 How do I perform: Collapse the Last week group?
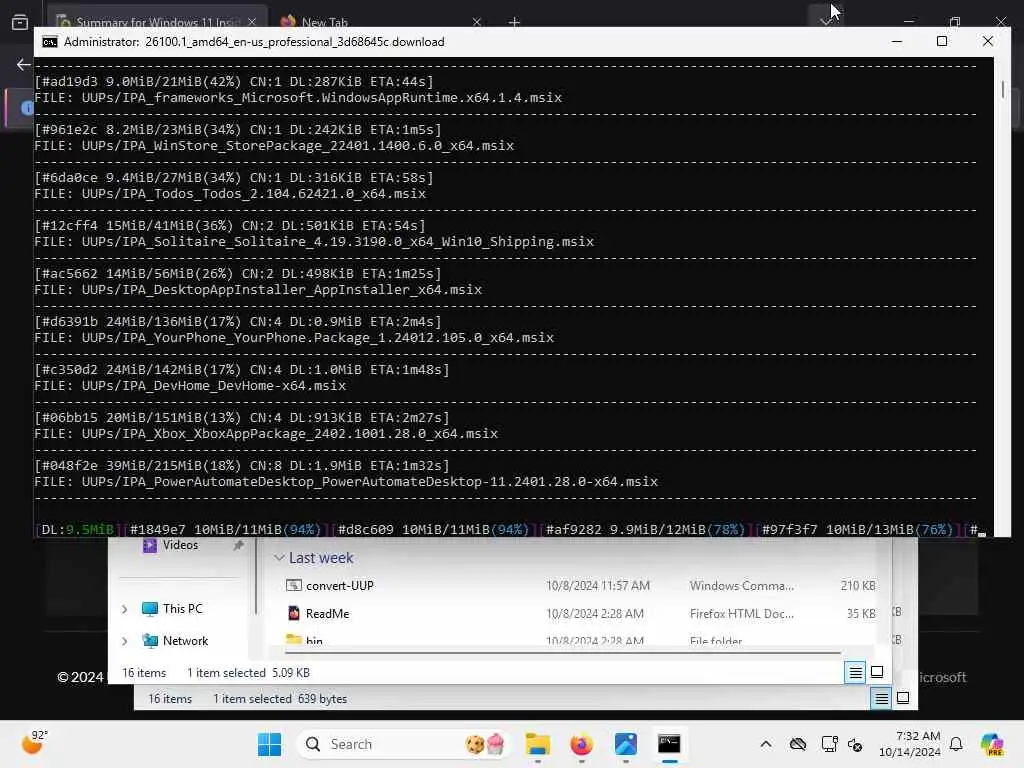click(x=279, y=558)
